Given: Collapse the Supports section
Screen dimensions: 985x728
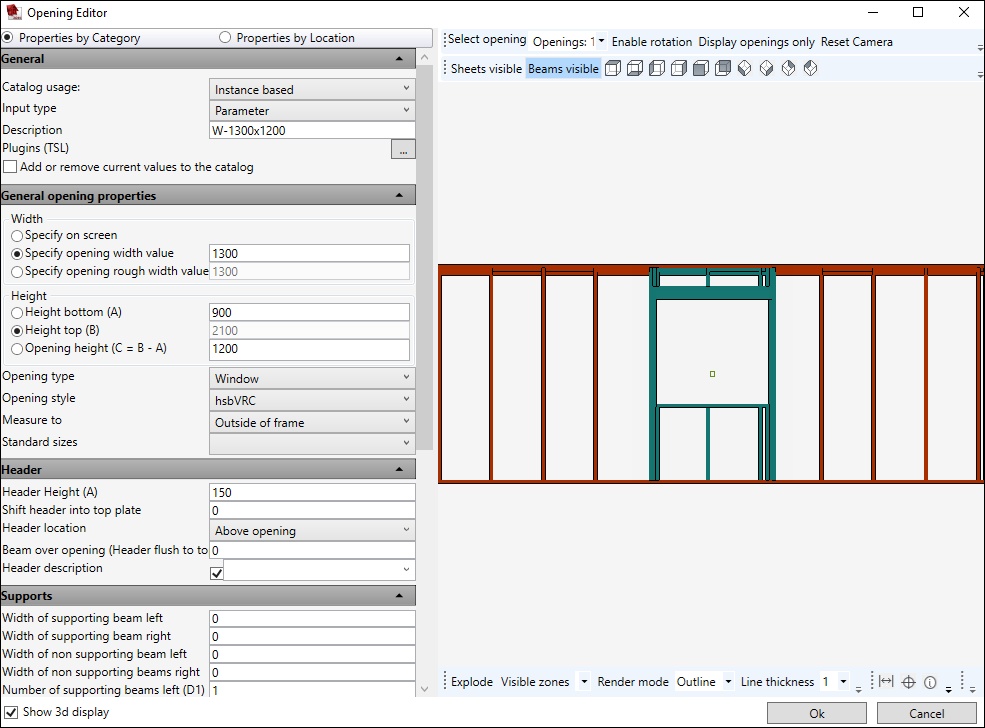Looking at the screenshot, I should pos(399,595).
